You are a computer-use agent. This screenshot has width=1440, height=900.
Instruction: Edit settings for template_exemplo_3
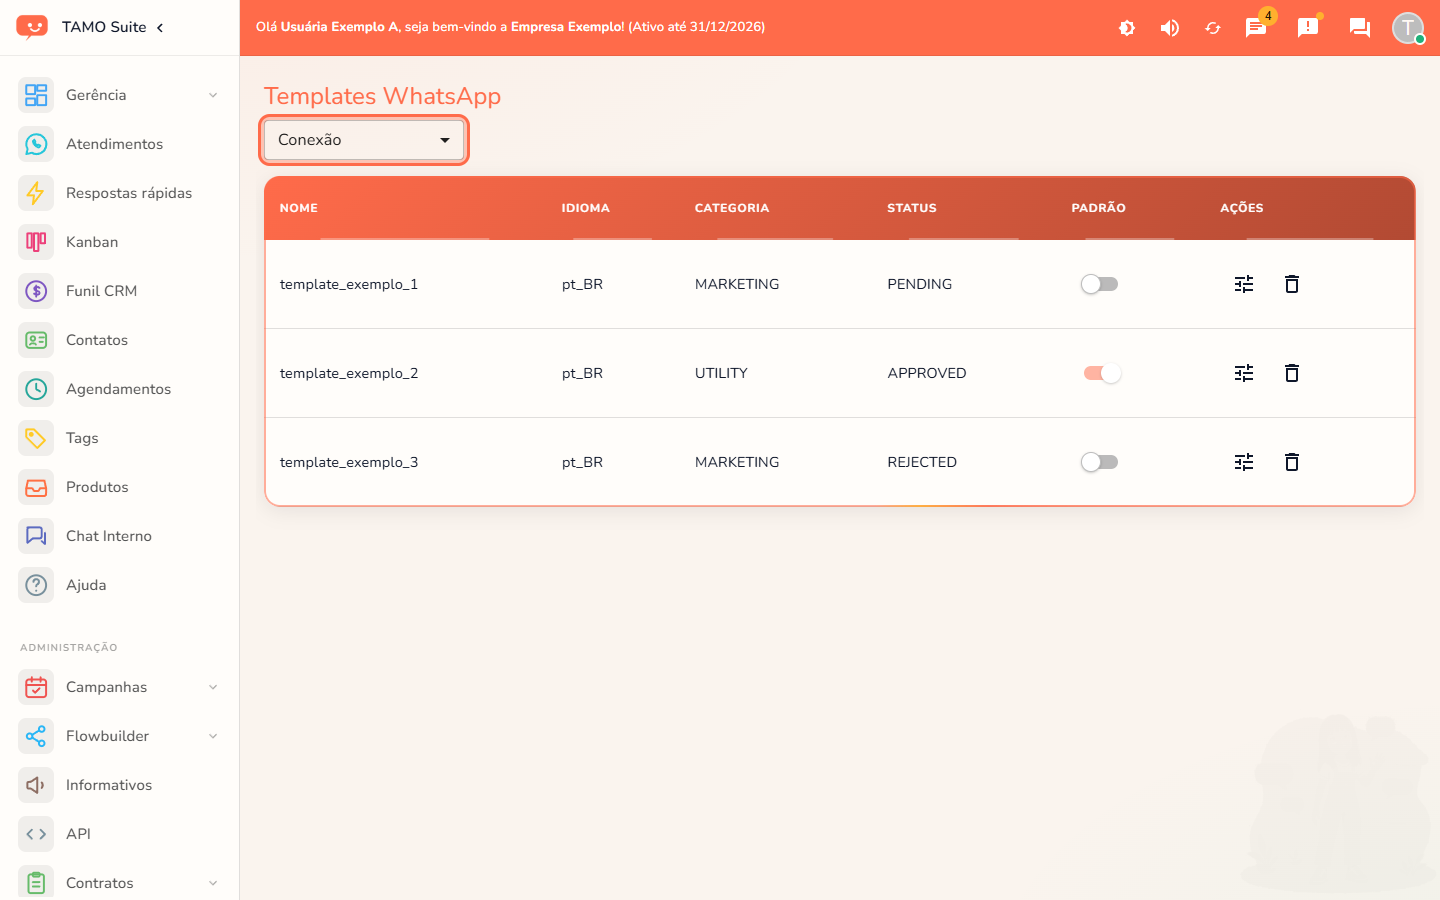[x=1244, y=462]
